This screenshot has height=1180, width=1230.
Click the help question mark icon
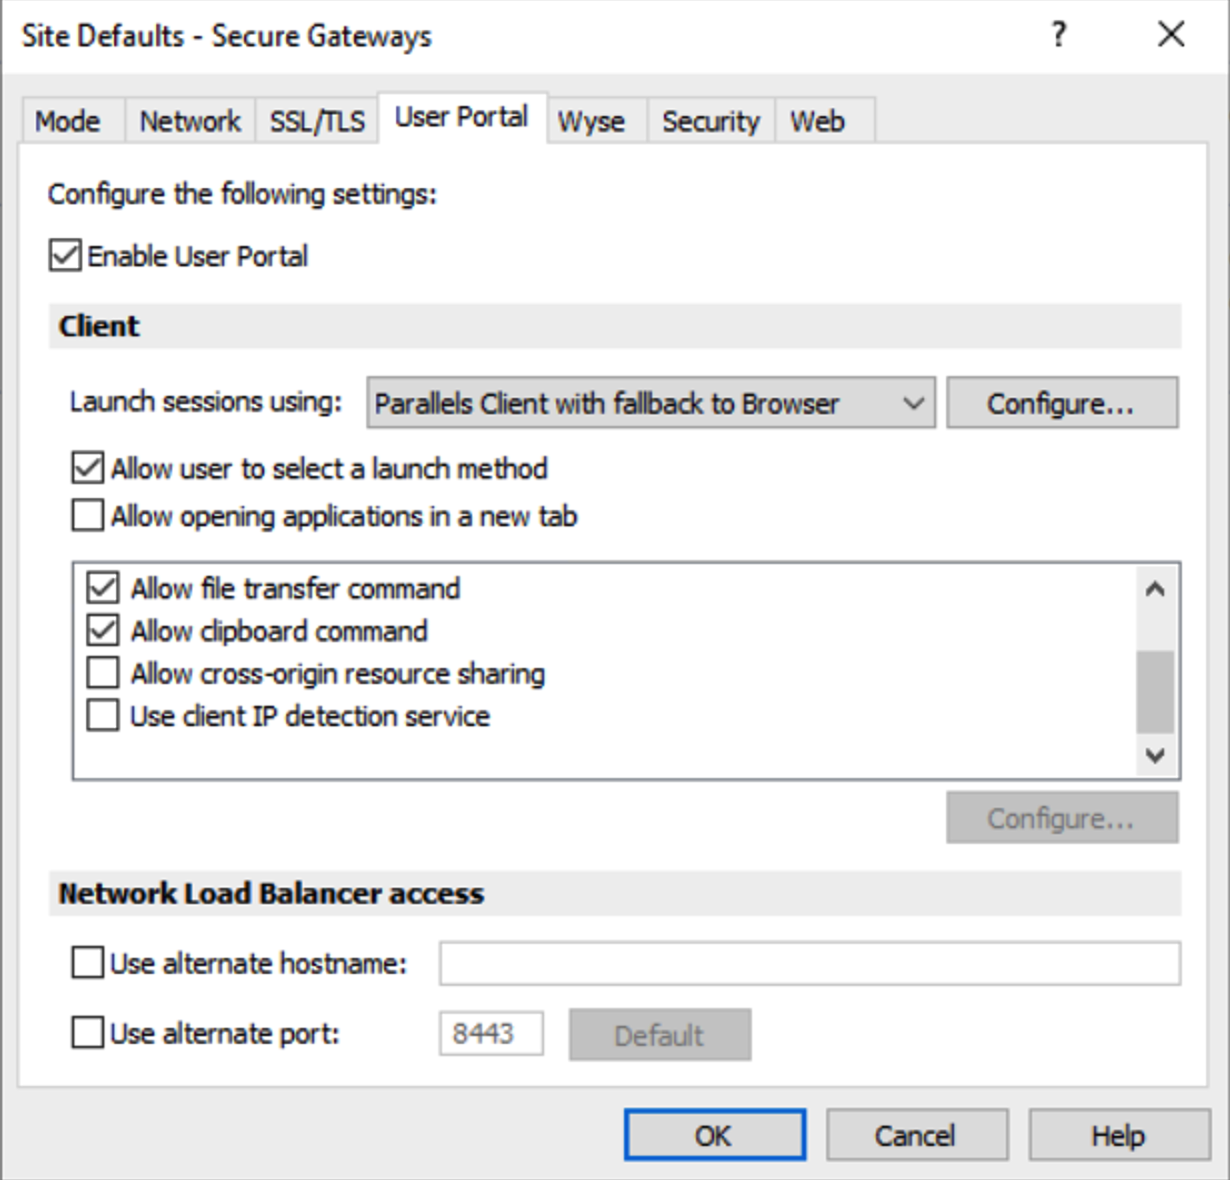[1059, 35]
